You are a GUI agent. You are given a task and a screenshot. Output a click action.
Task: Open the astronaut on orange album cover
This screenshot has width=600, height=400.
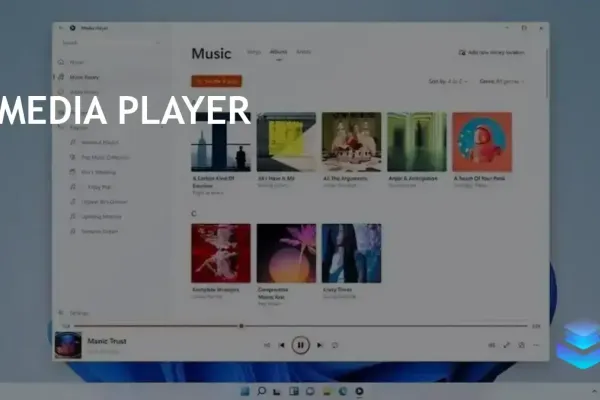(x=482, y=142)
